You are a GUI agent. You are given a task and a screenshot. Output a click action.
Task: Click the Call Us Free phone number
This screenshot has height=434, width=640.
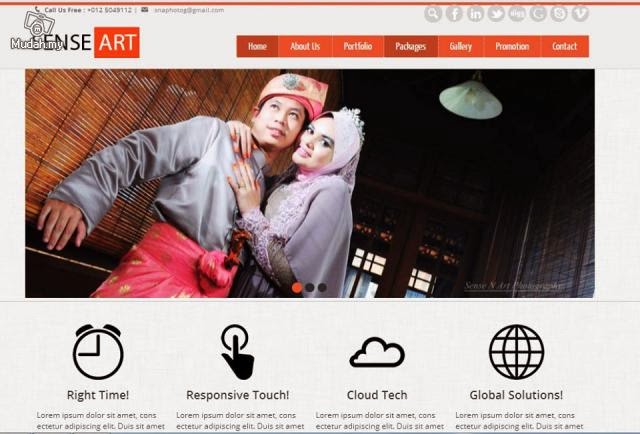[x=109, y=10]
